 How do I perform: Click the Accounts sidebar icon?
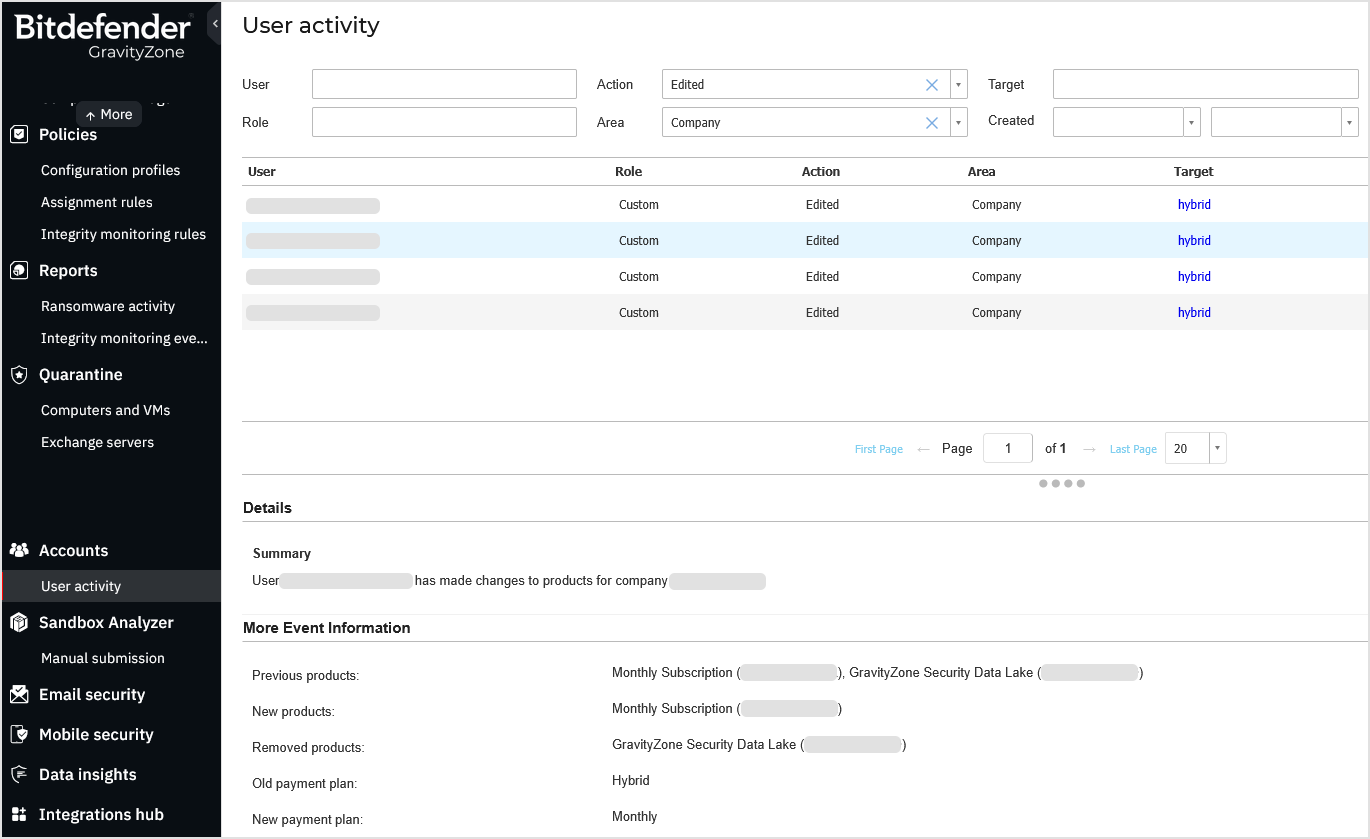tap(20, 550)
